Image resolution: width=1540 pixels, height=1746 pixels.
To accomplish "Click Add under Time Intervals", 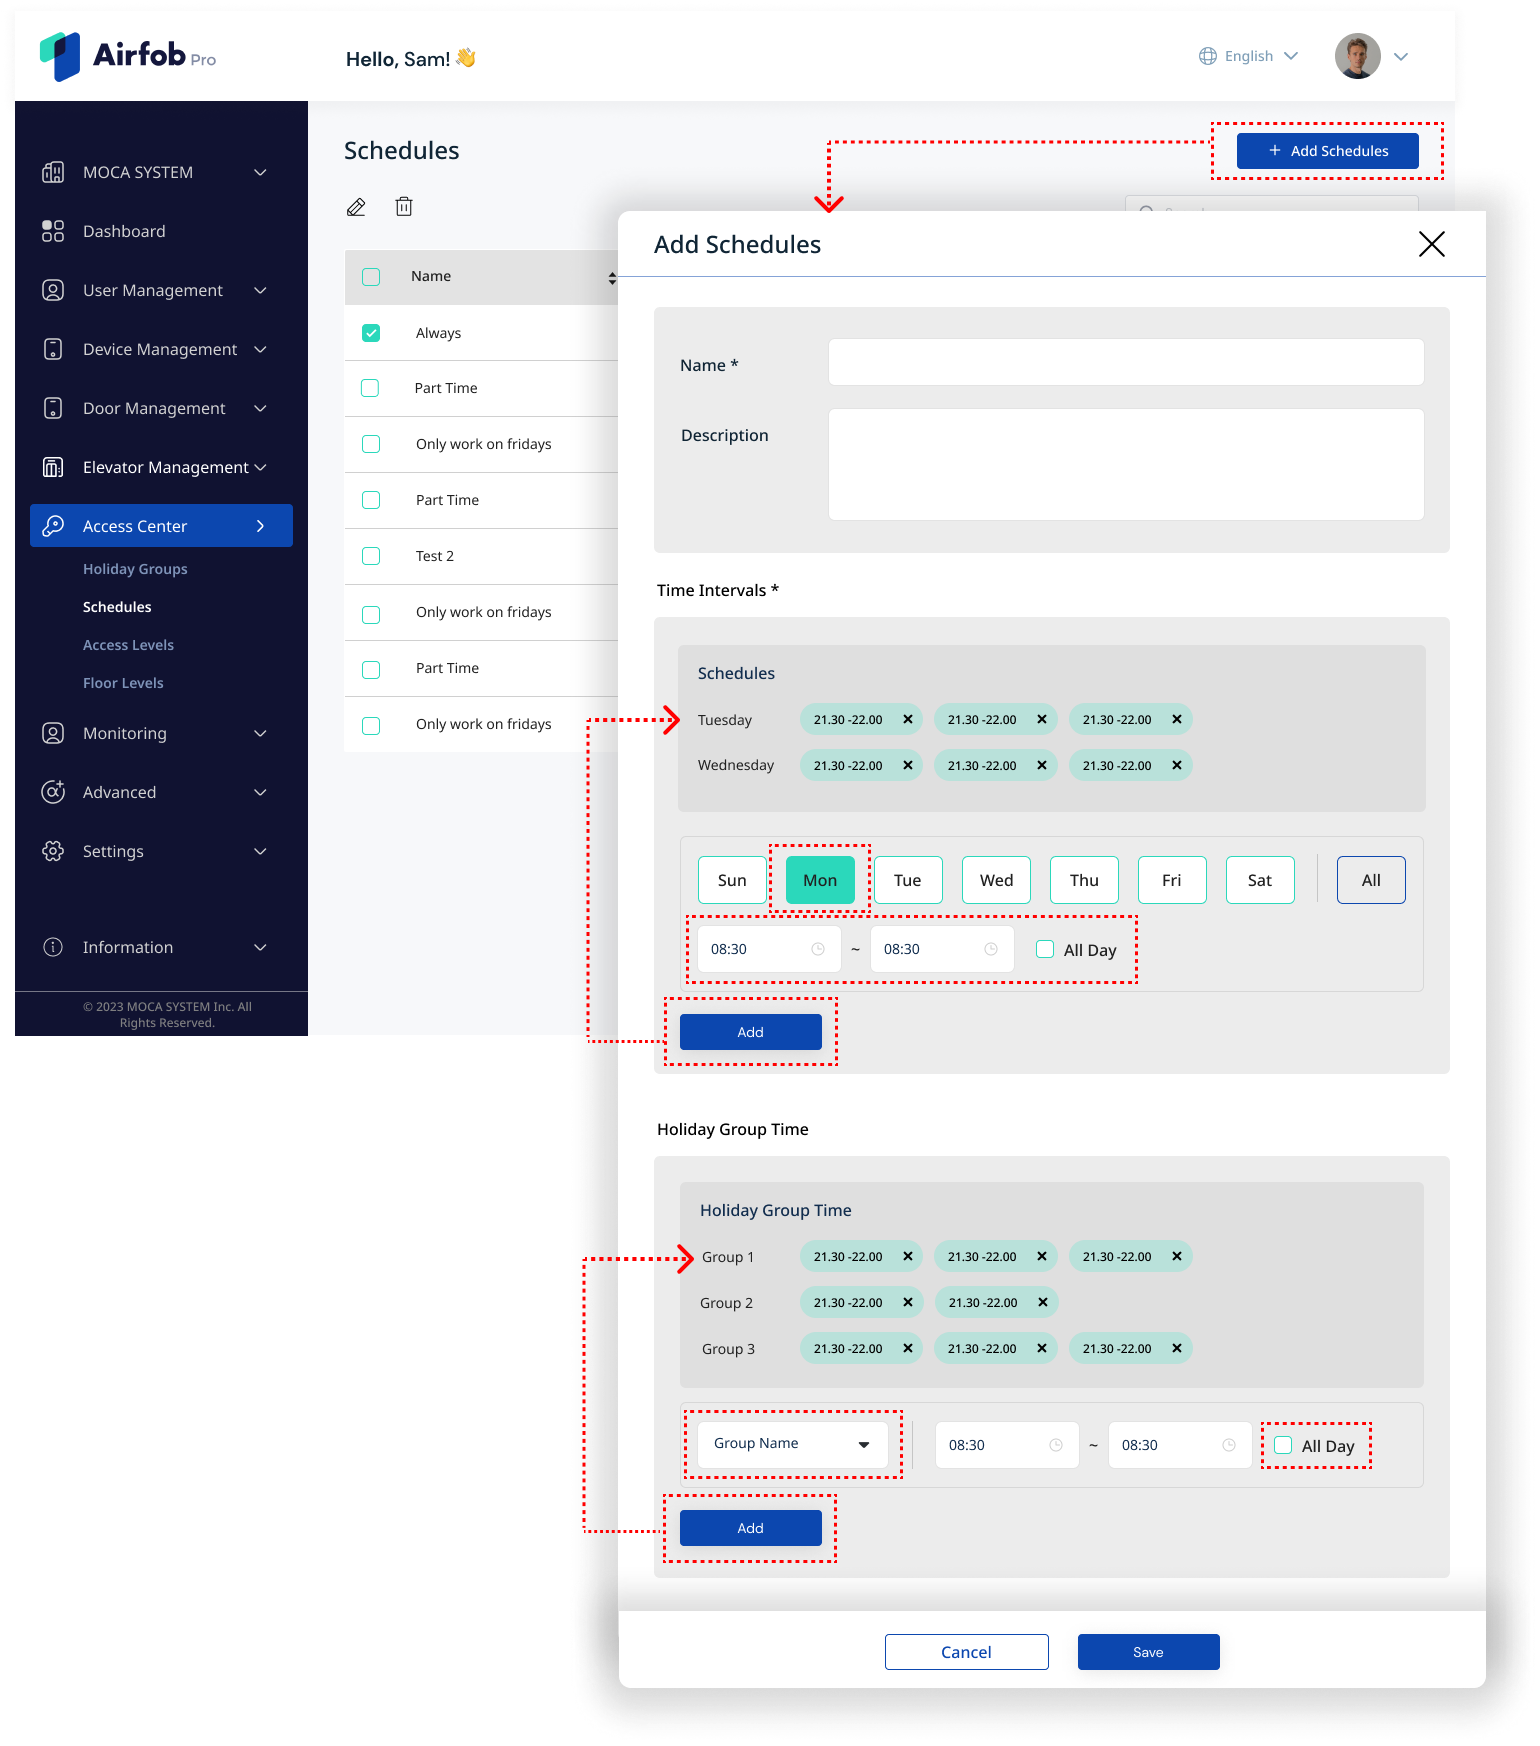I will [x=751, y=1032].
